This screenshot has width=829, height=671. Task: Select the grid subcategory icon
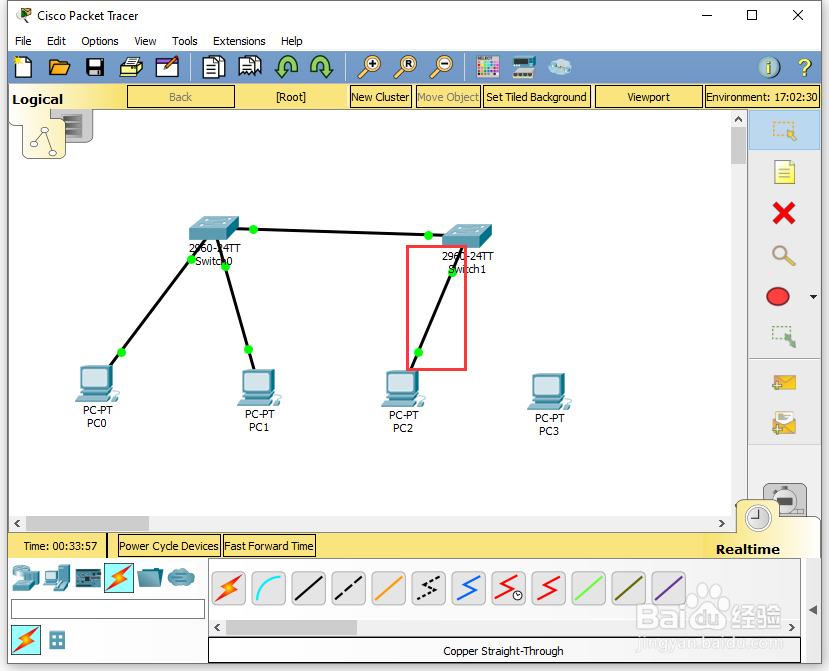coord(57,640)
